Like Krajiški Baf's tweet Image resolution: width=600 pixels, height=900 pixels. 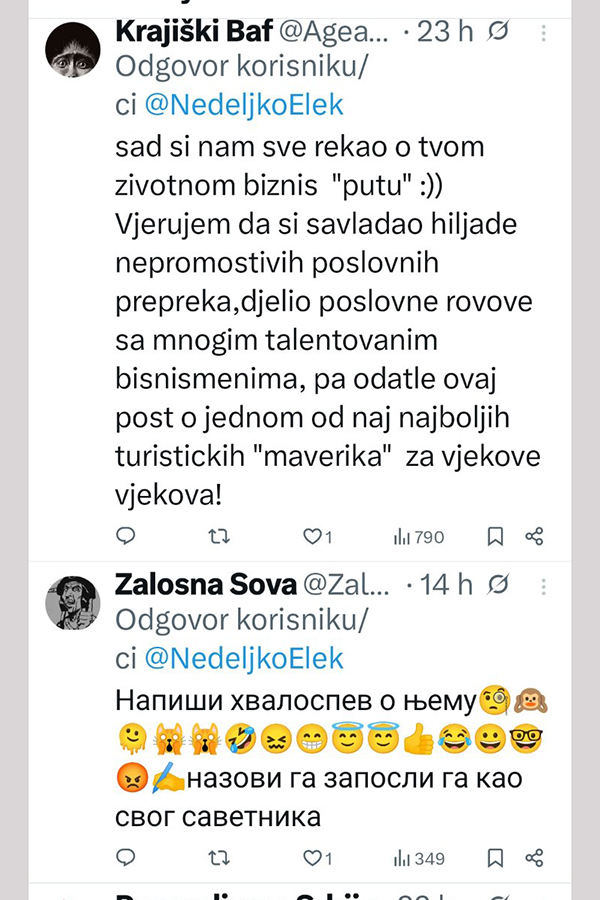pyautogui.click(x=310, y=537)
